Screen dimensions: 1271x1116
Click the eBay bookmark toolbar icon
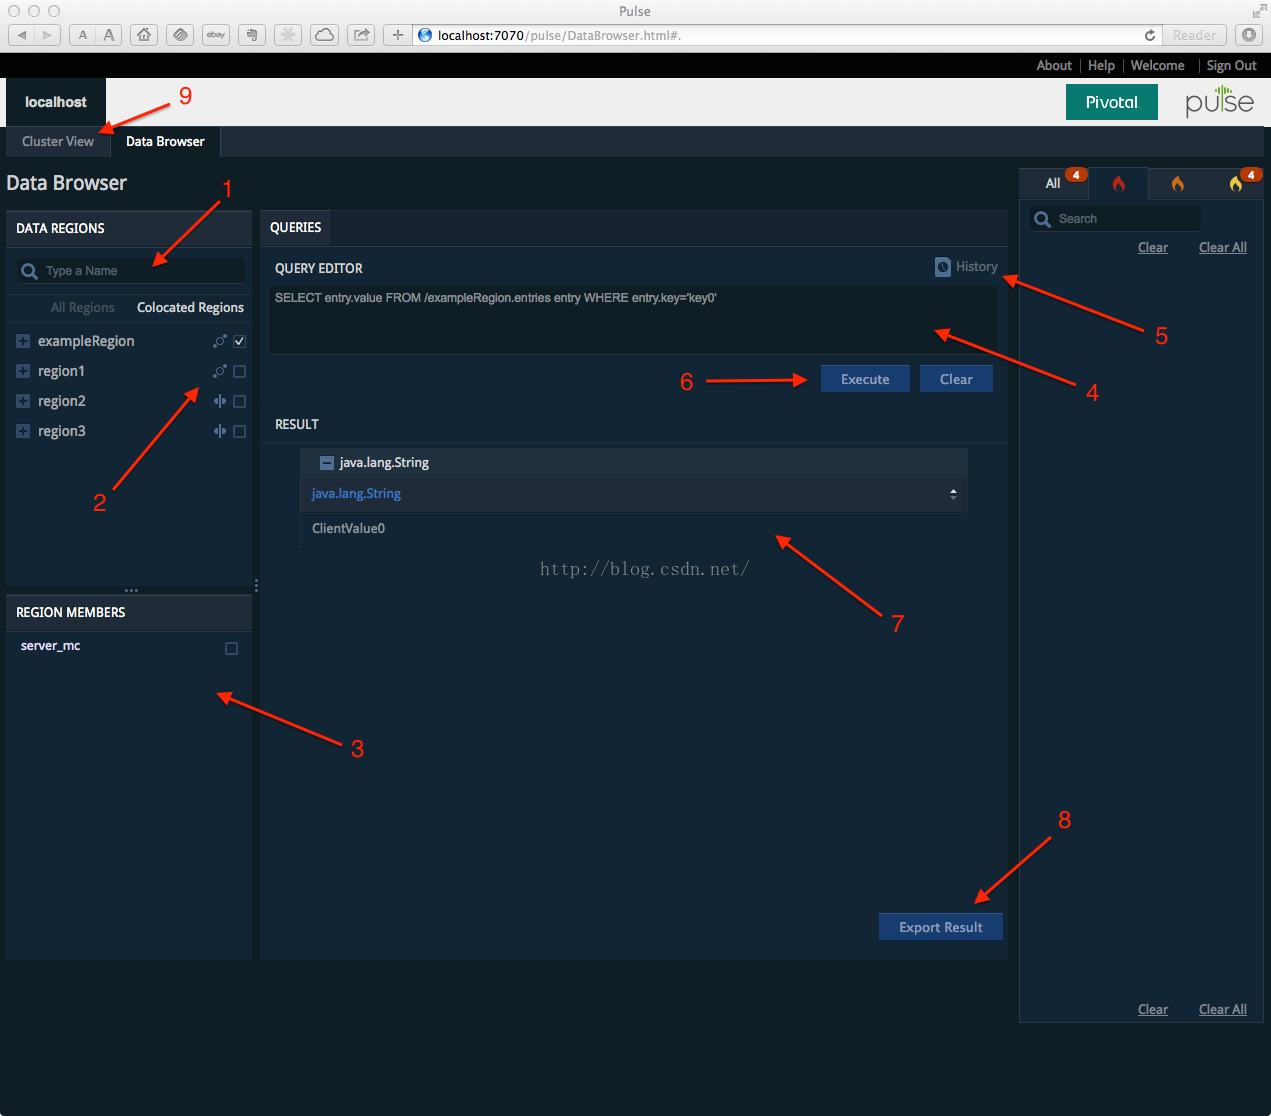(x=216, y=35)
